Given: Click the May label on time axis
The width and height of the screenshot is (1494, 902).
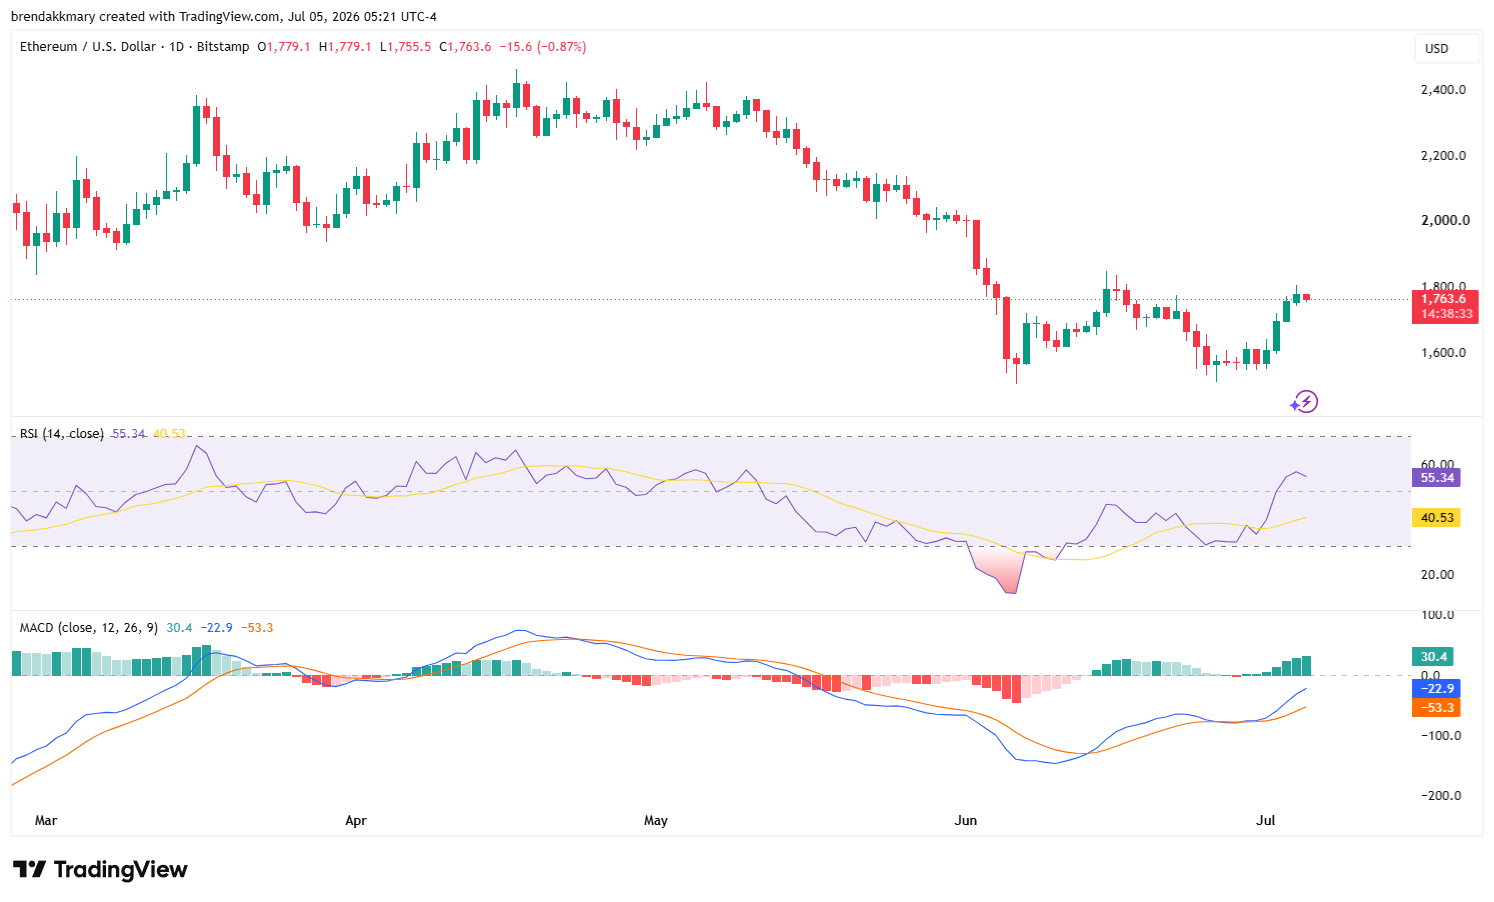Looking at the screenshot, I should pyautogui.click(x=656, y=821).
